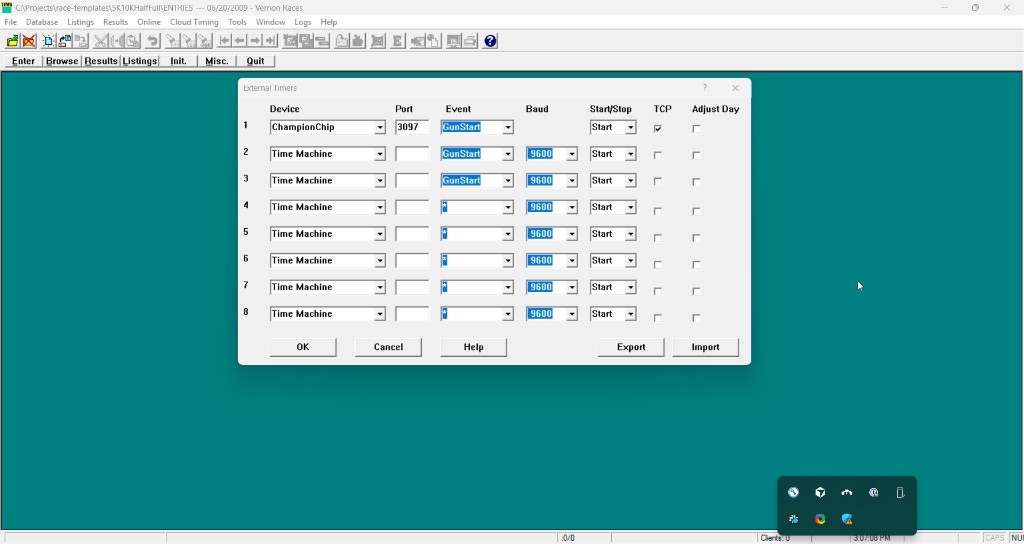Viewport: 1024px width, 544px height.
Task: Uncheck the TCP checkbox in row 1
Action: point(658,129)
